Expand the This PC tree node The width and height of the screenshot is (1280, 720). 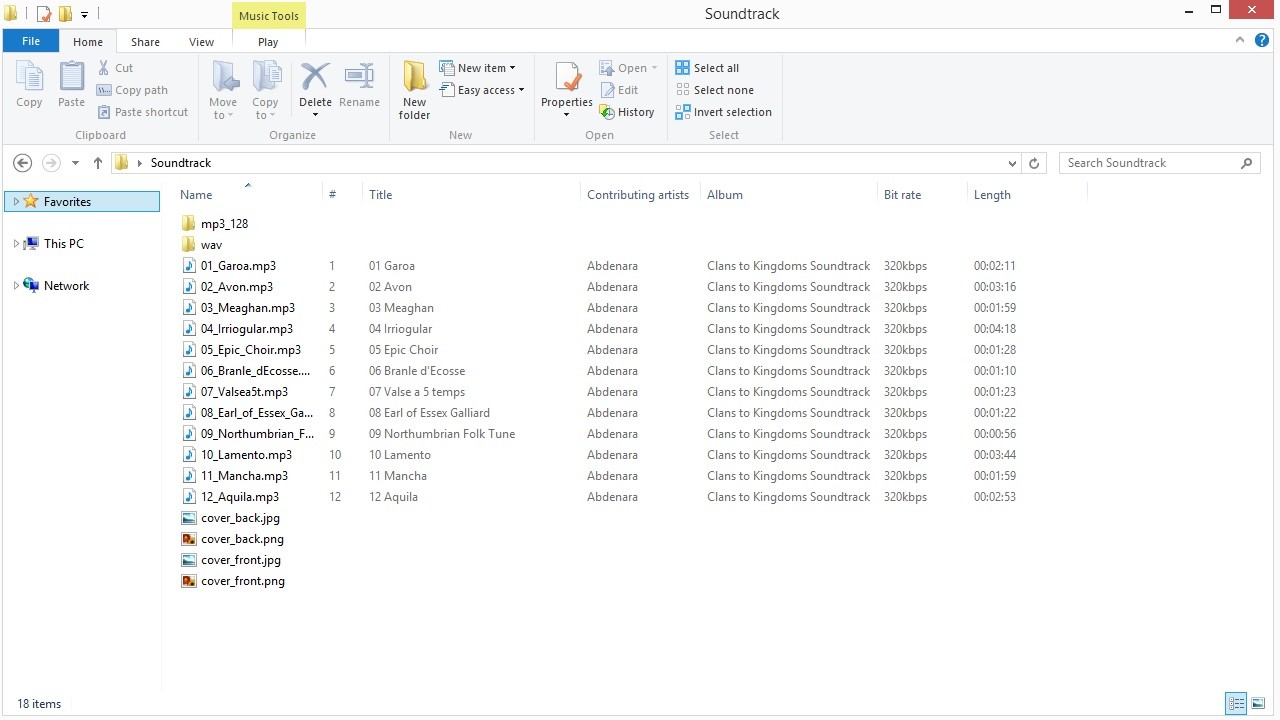pos(16,244)
